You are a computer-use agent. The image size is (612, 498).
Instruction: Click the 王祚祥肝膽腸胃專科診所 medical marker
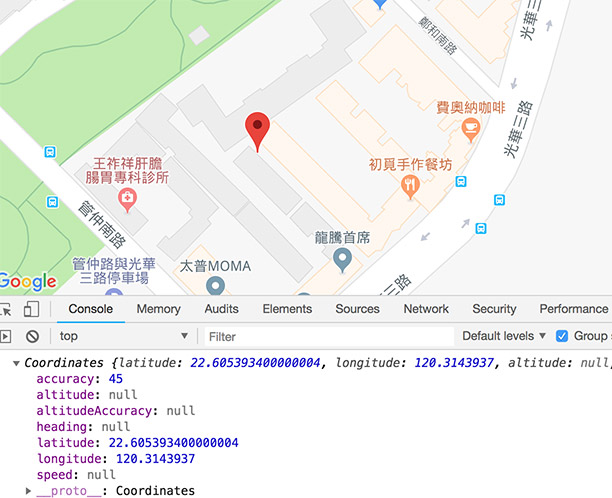point(127,200)
